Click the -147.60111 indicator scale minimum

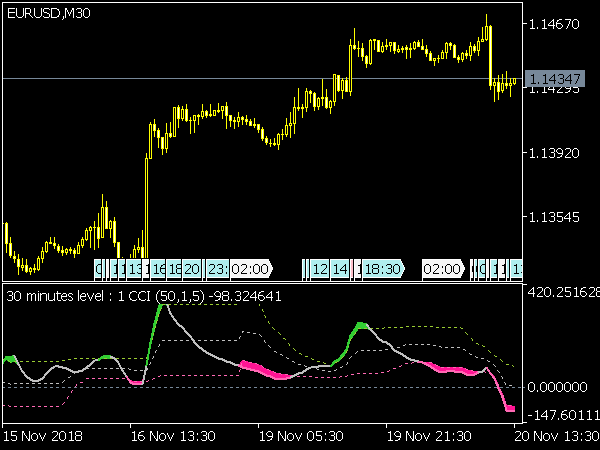pyautogui.click(x=563, y=415)
